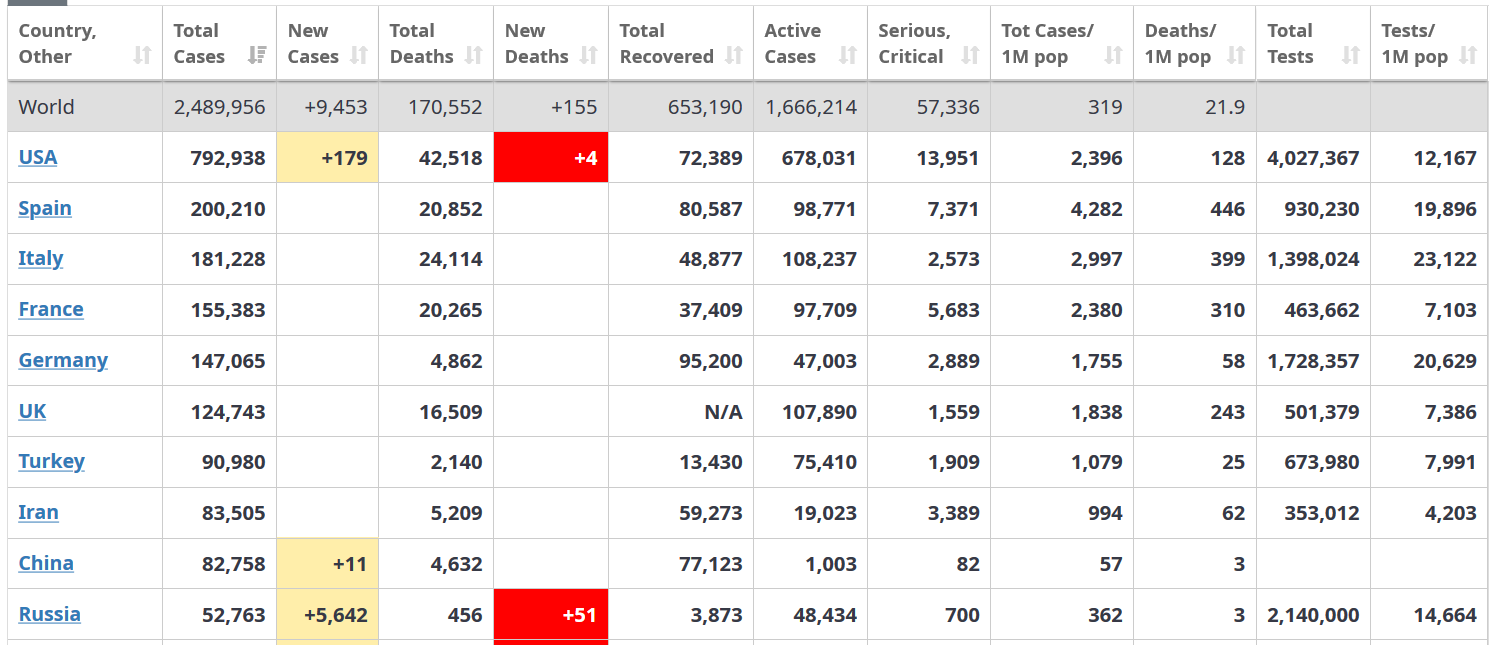Screen dimensions: 1493x645
Task: Sort by Total Cases column icon
Action: [x=257, y=56]
